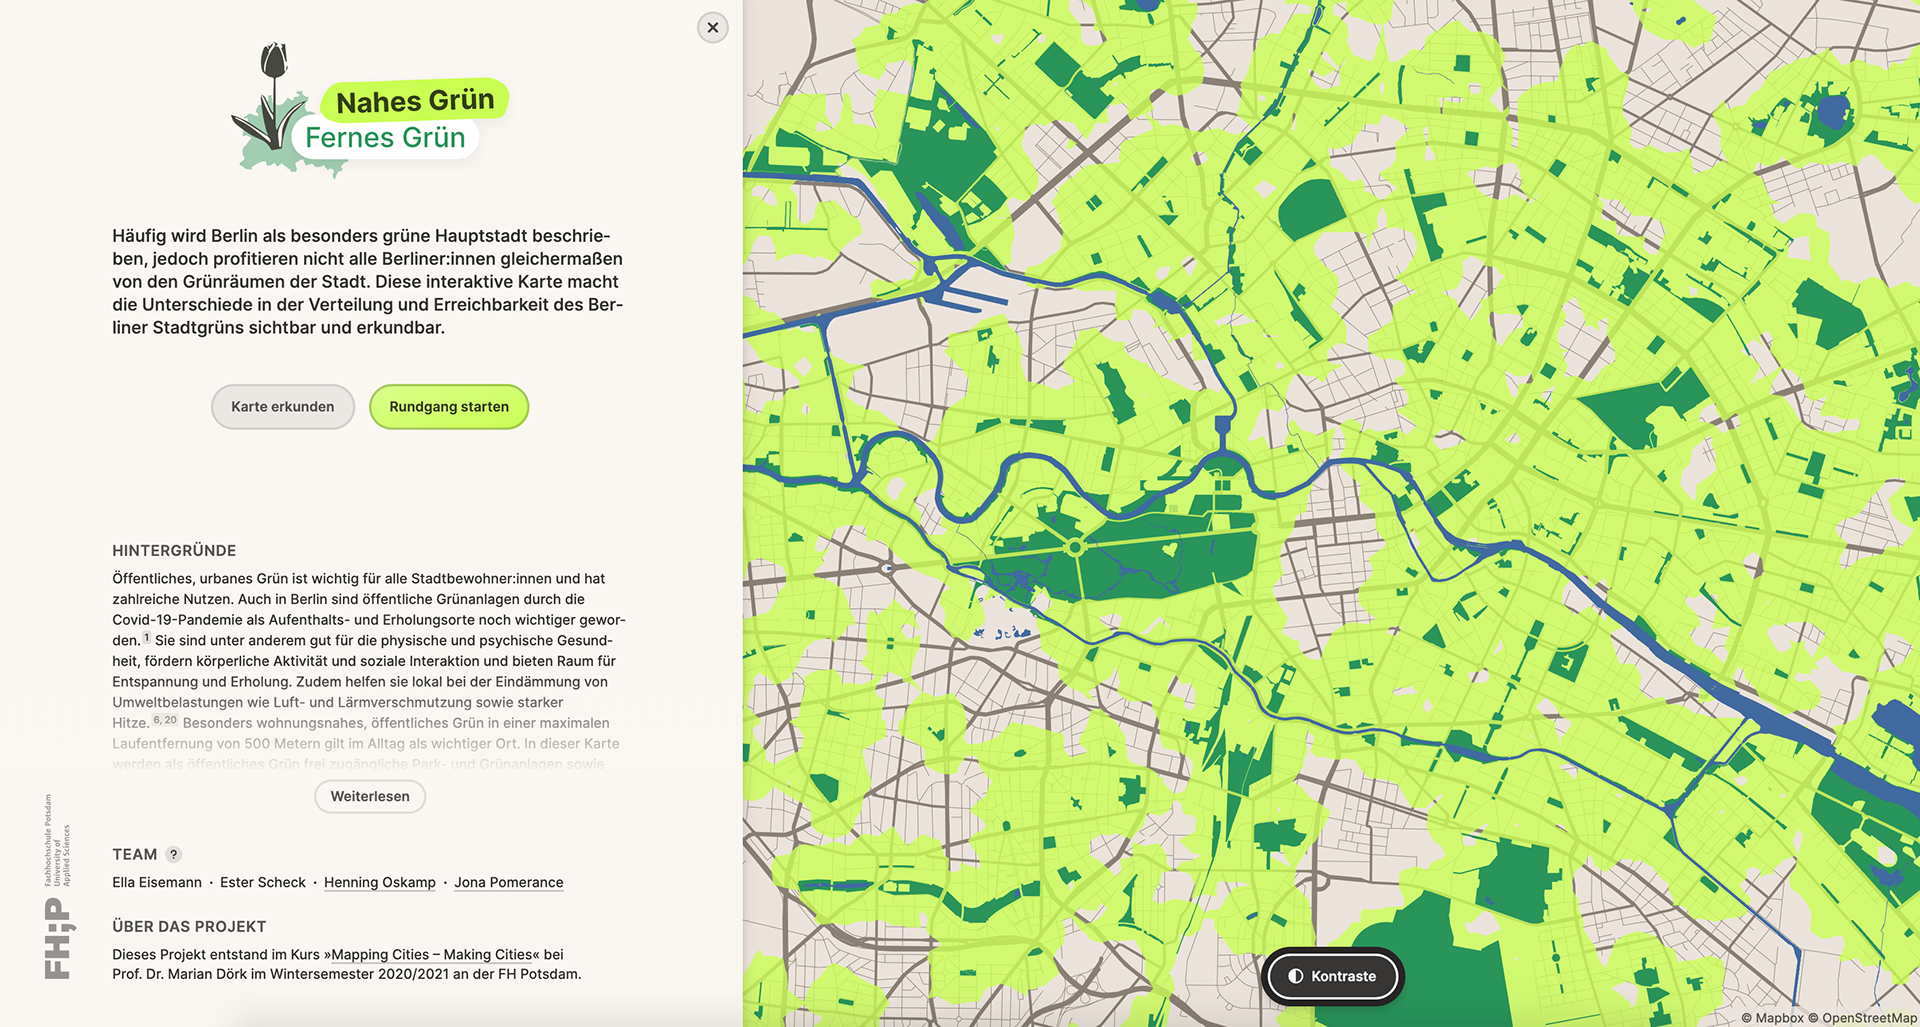Click the half-circle contrast icon
Viewport: 1920px width, 1027px height.
1295,976
